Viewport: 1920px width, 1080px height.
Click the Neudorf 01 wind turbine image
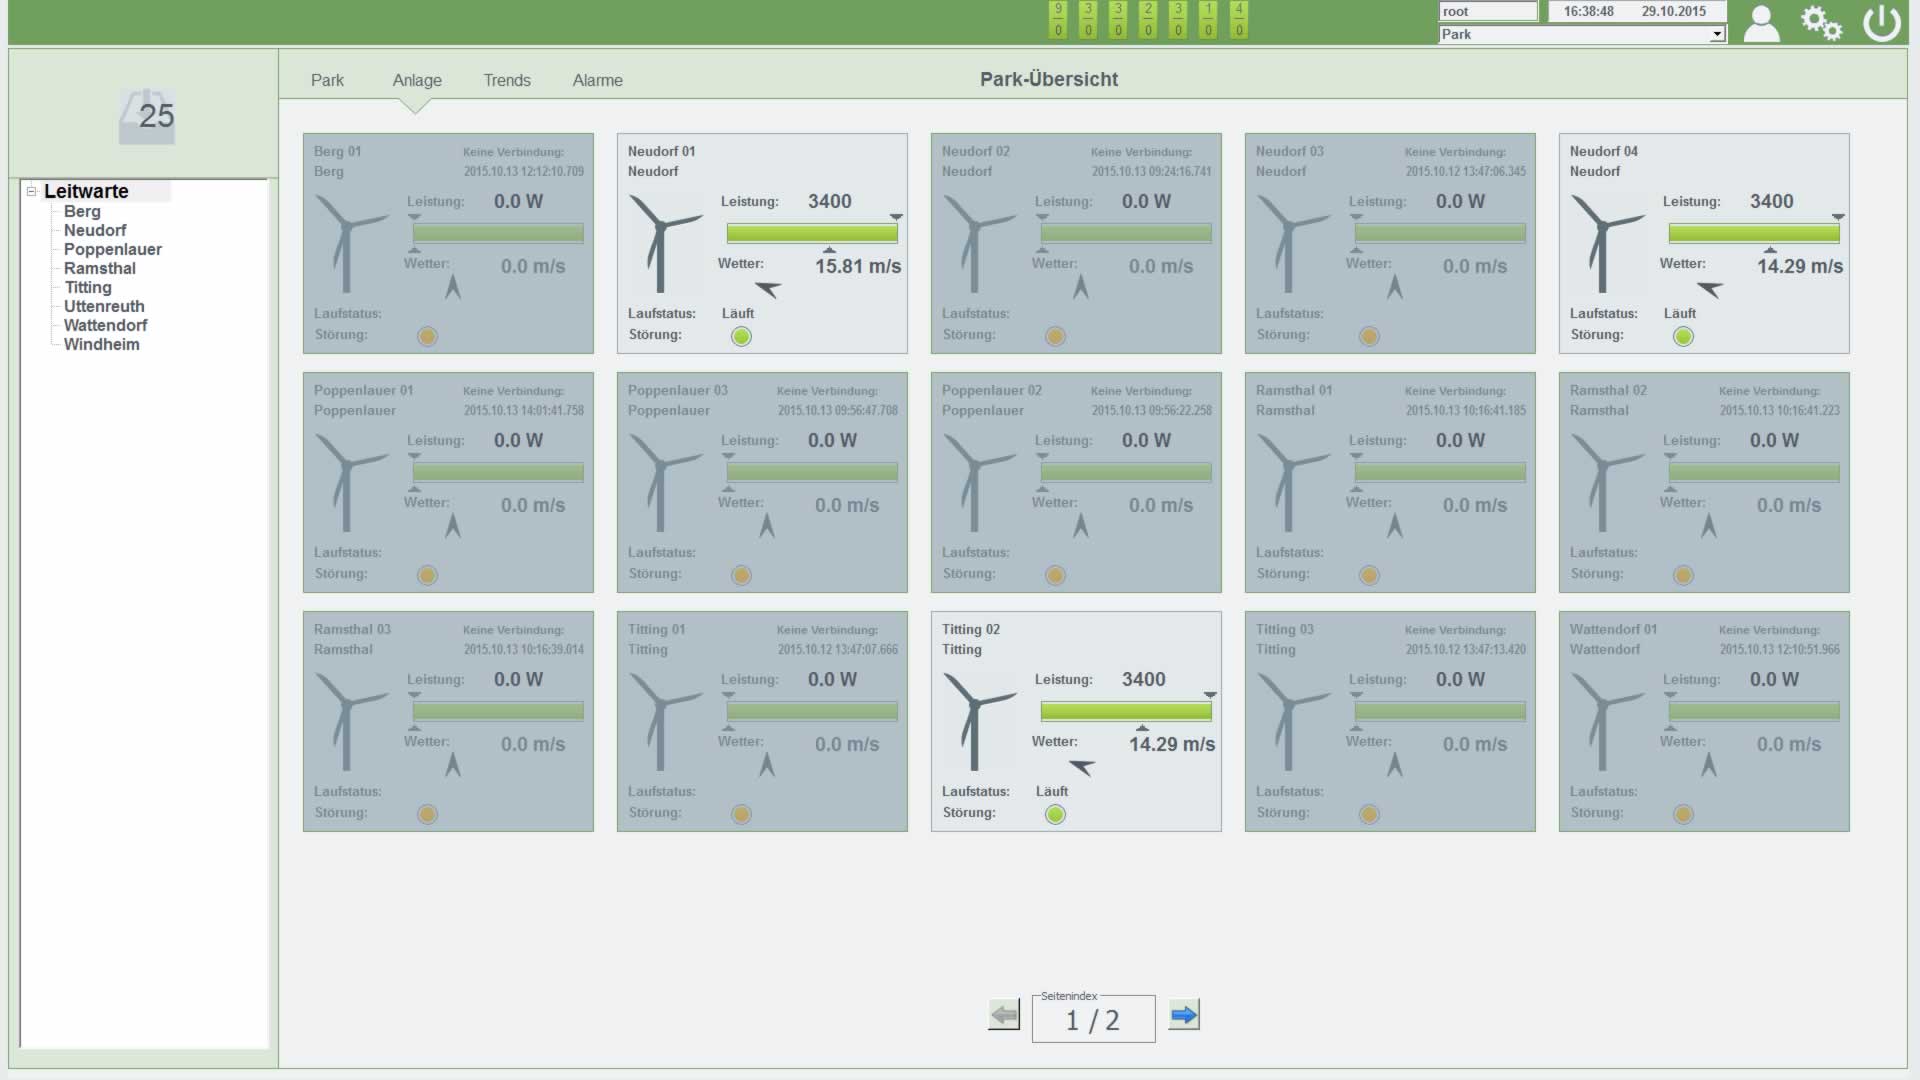(x=664, y=243)
